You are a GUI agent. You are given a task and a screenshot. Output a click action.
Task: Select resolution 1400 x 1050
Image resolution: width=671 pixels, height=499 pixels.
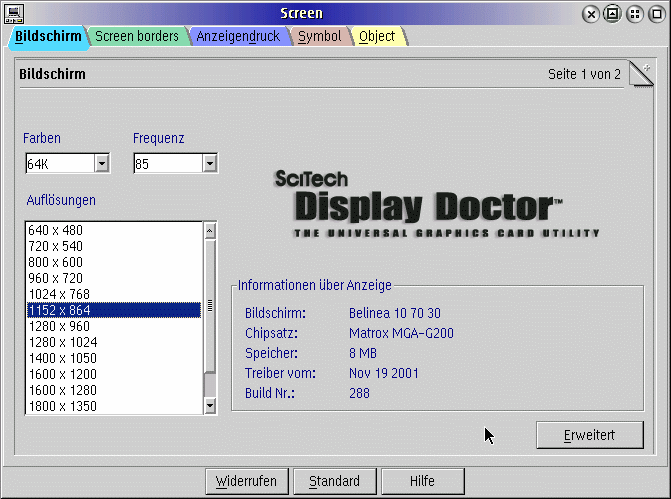click(114, 358)
